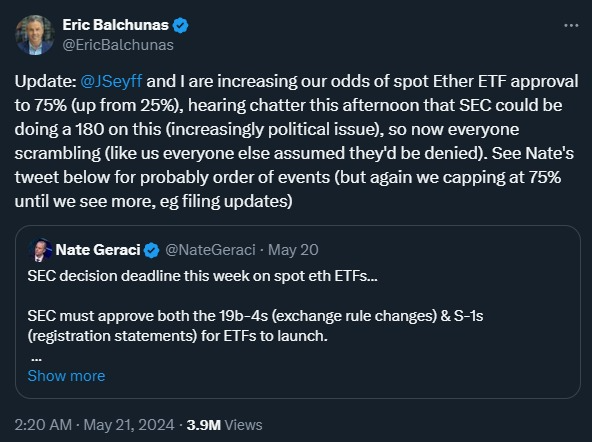592x442 pixels.
Task: Click Eric Balchunas blue verified badge
Action: click(x=180, y=25)
